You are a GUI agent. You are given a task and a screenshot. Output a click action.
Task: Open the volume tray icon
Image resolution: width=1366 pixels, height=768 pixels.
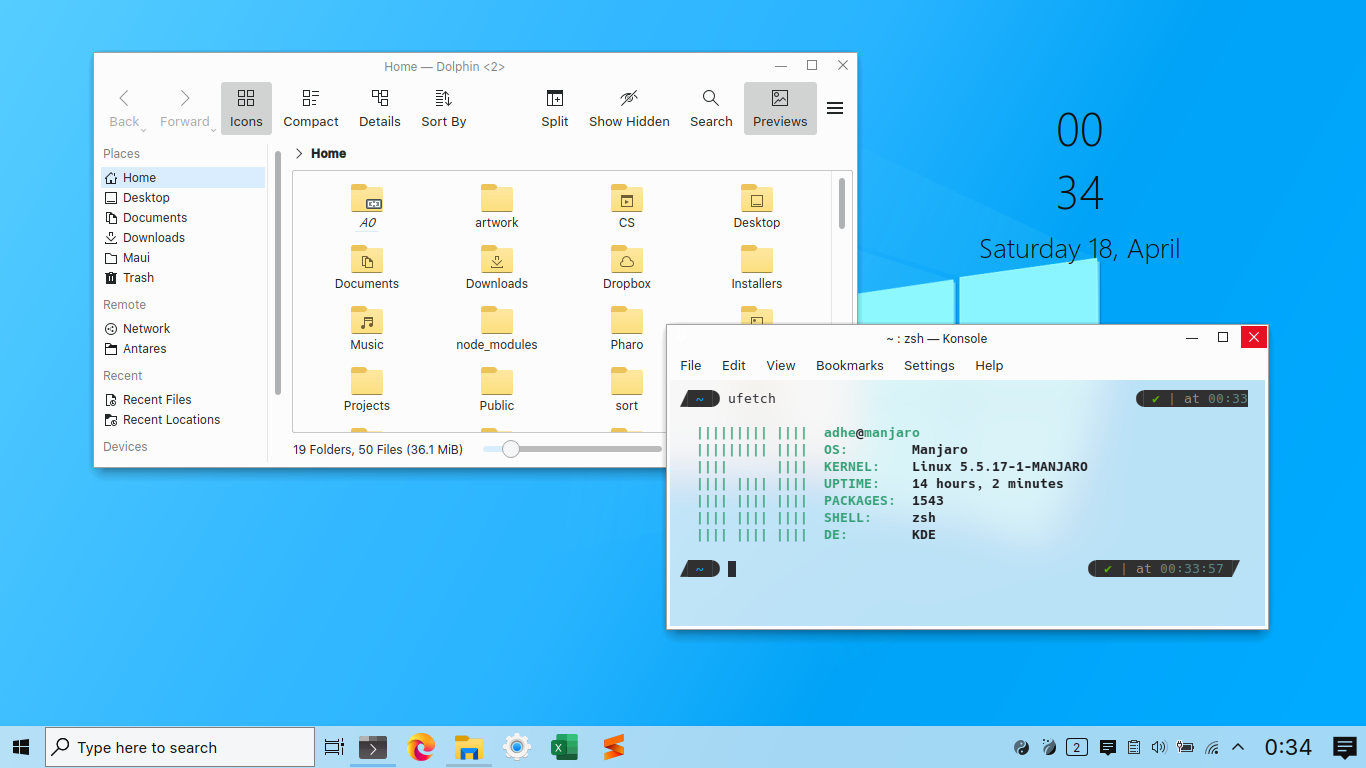tap(1159, 747)
